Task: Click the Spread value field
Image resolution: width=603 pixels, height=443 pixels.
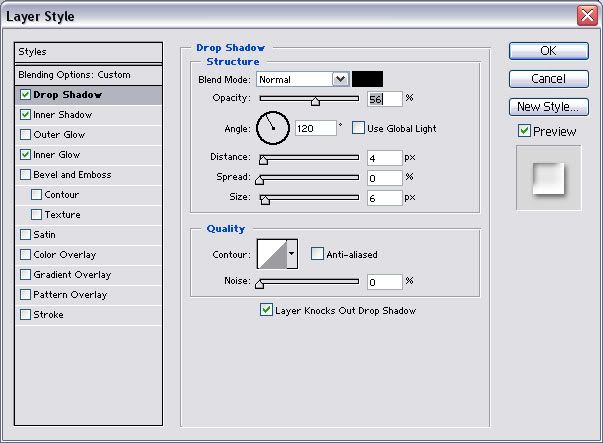Action: (385, 178)
